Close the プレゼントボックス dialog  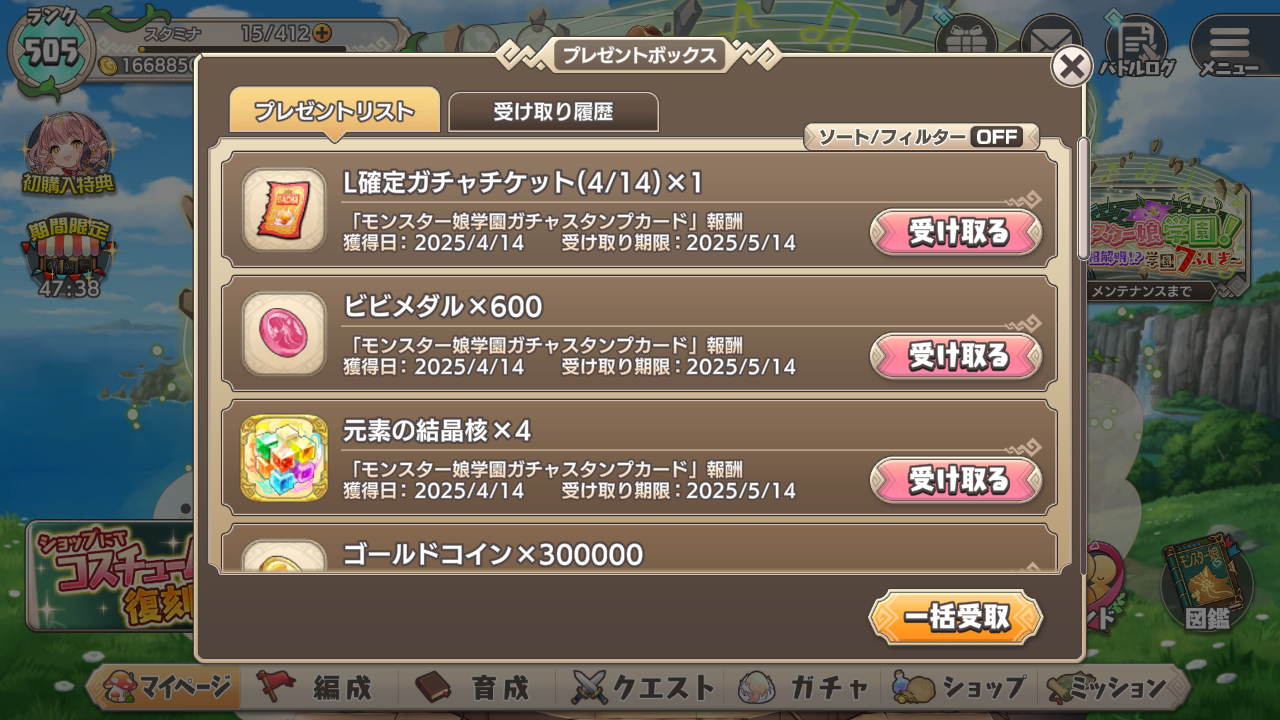pyautogui.click(x=1071, y=67)
